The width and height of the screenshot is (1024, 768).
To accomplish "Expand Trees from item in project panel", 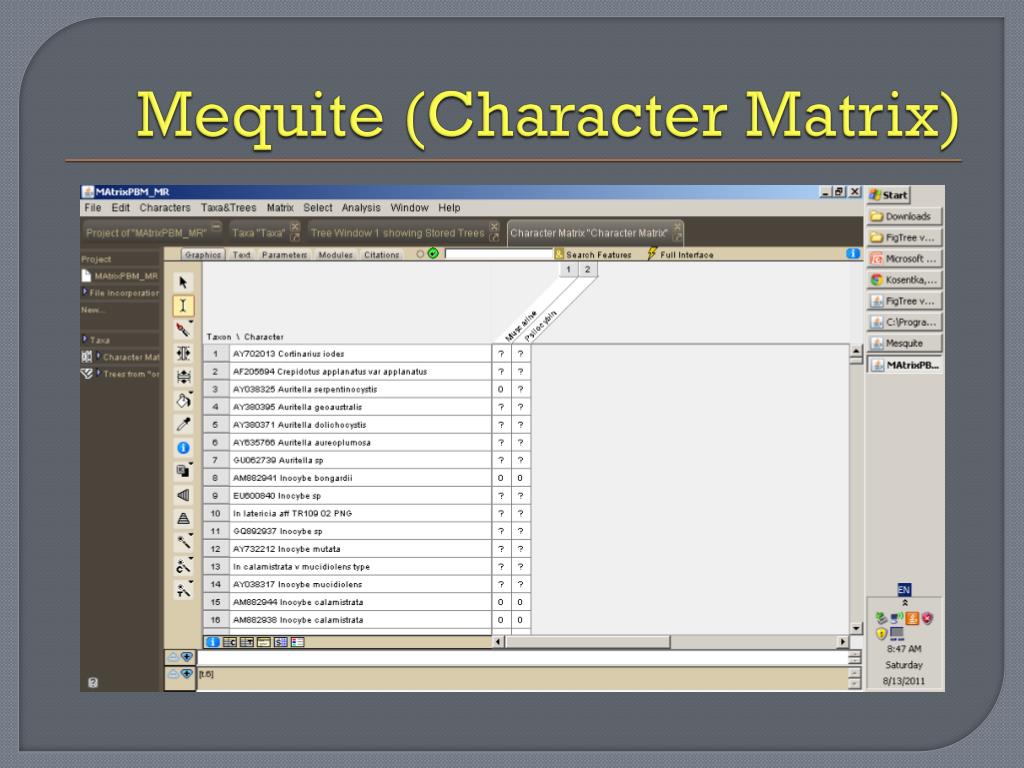I will tap(99, 373).
